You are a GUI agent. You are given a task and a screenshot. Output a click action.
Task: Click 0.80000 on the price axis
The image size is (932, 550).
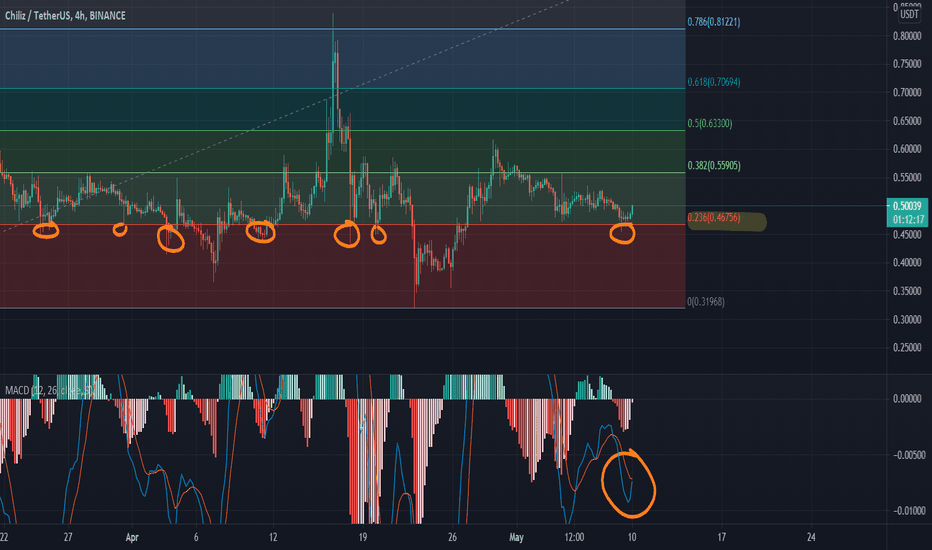907,36
